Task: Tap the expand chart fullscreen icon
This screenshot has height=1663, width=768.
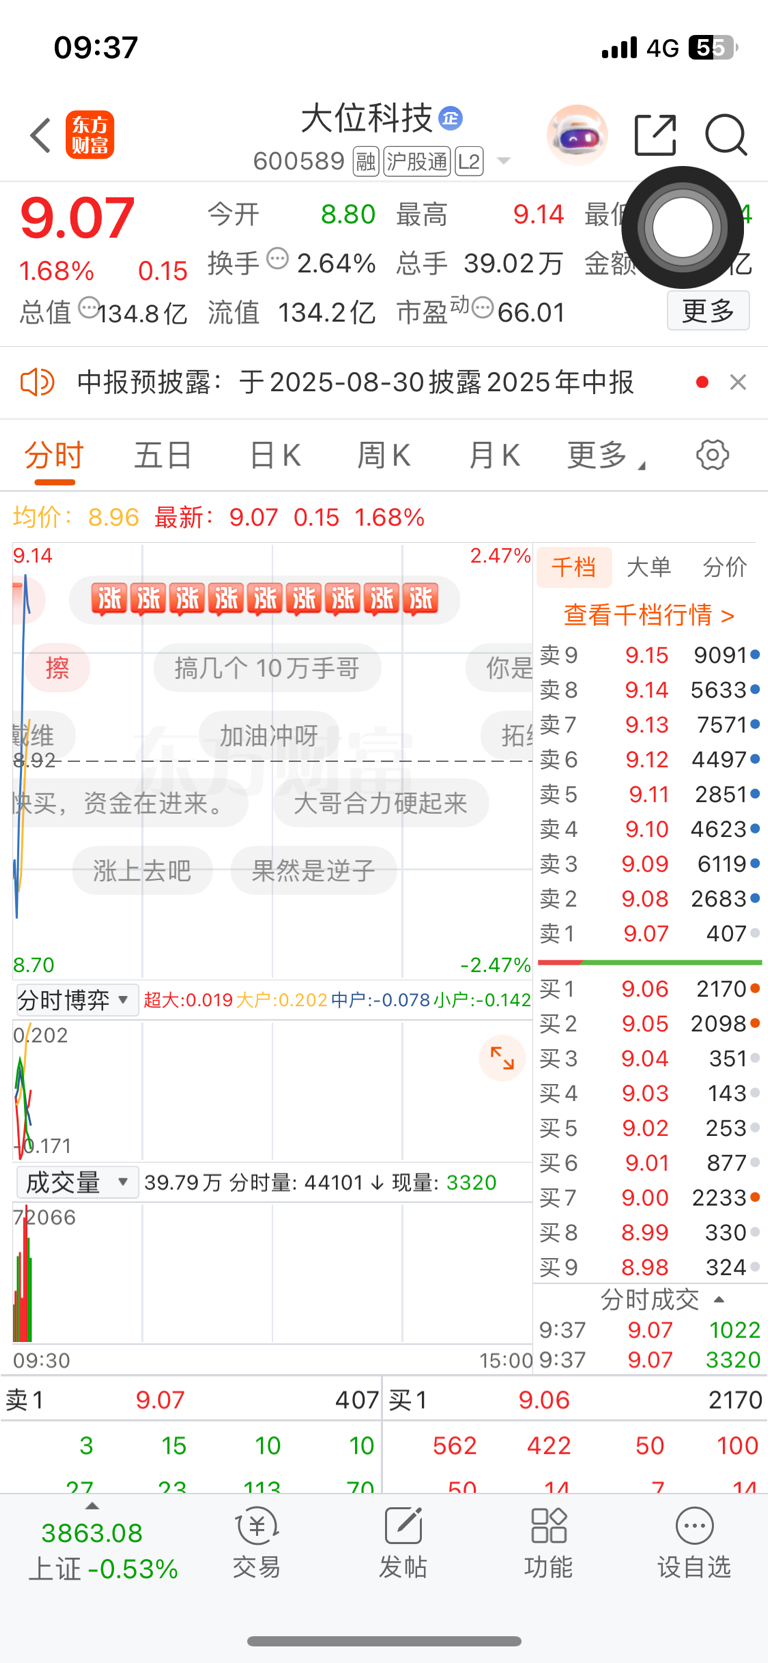Action: [502, 1058]
